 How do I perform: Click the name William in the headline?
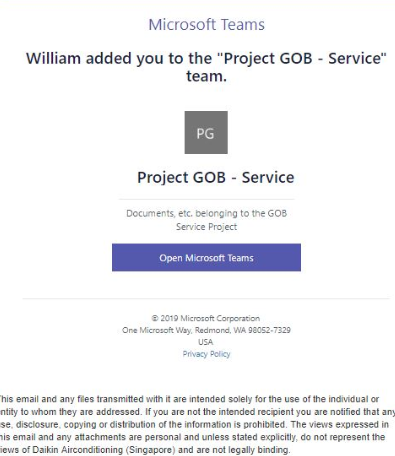point(53,58)
